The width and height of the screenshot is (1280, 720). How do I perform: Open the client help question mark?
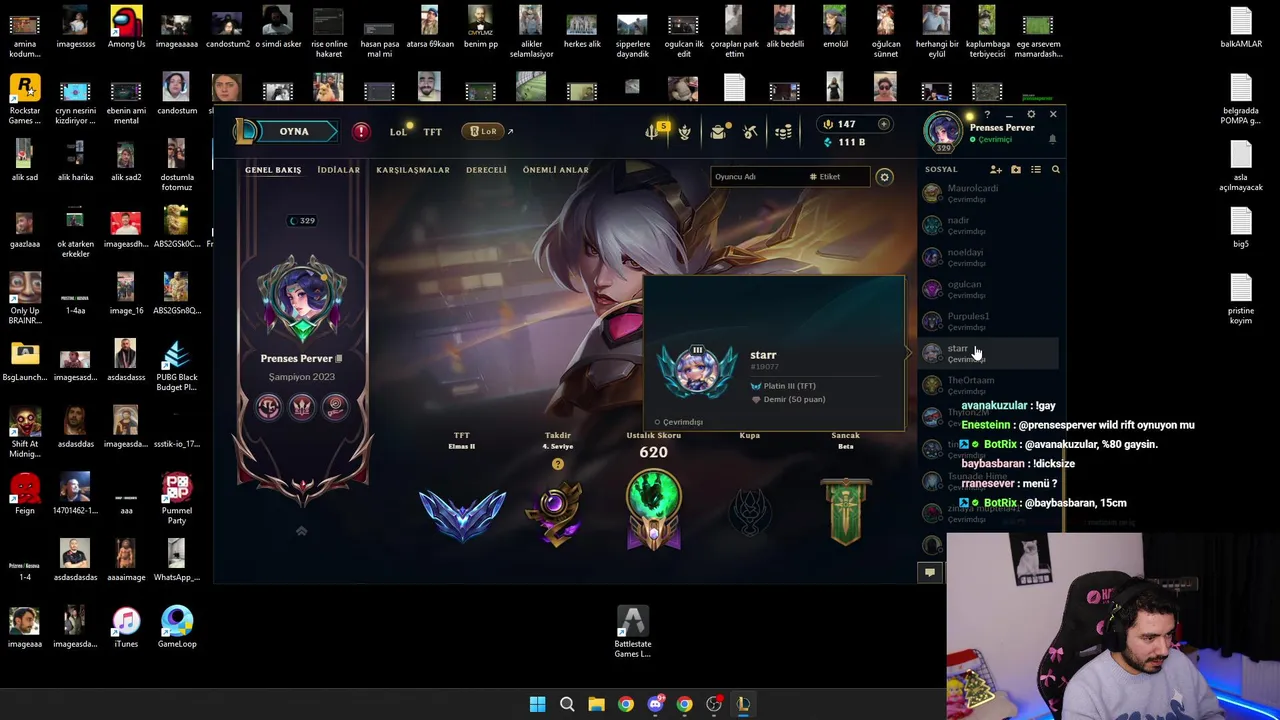tap(987, 114)
